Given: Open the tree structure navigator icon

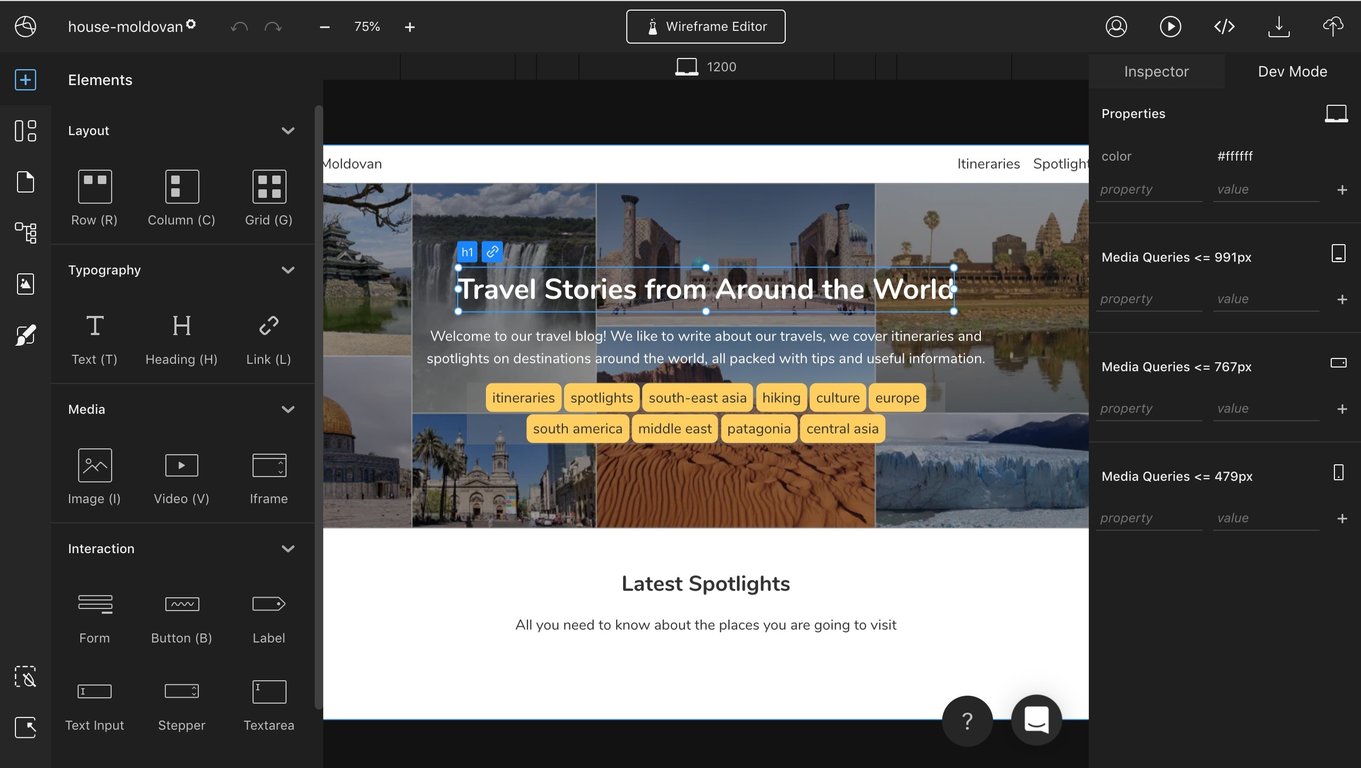Looking at the screenshot, I should coord(26,232).
